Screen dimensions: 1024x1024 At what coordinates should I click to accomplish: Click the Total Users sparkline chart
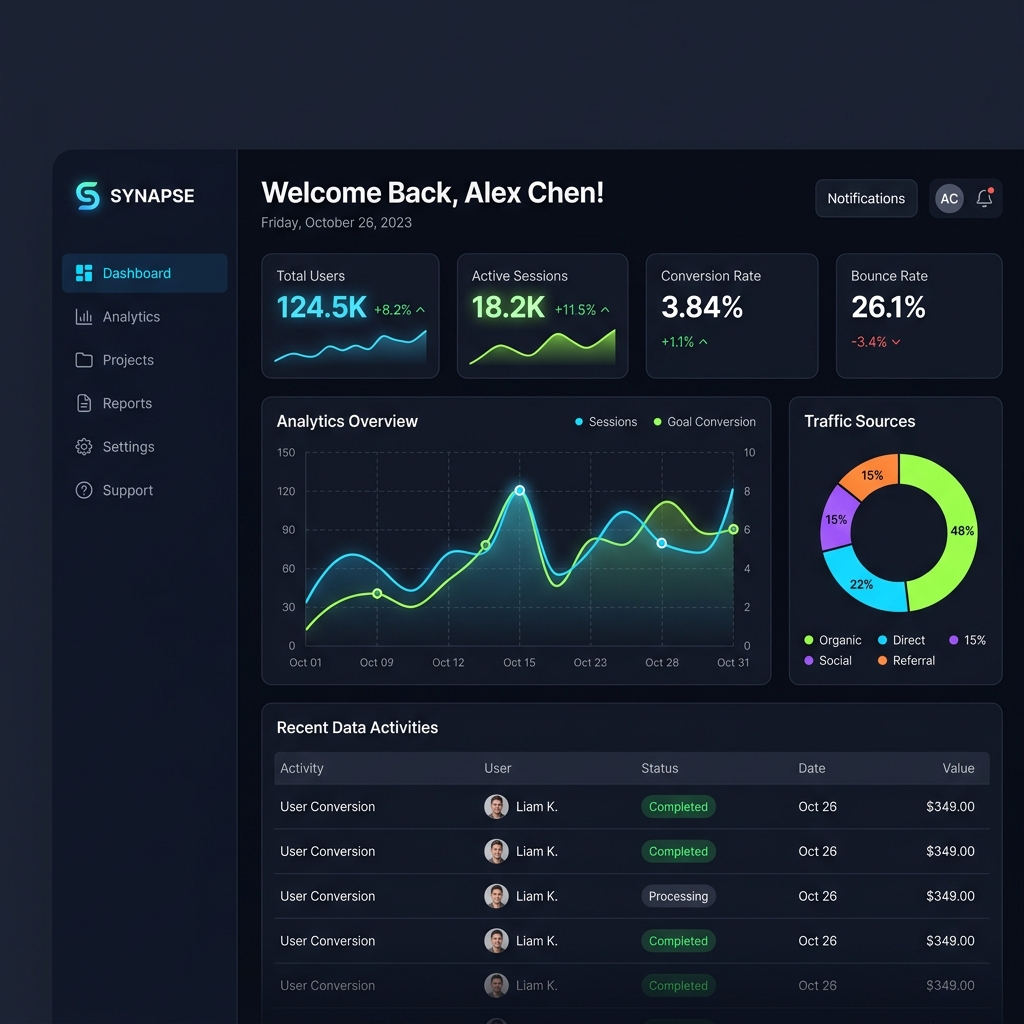pos(350,346)
